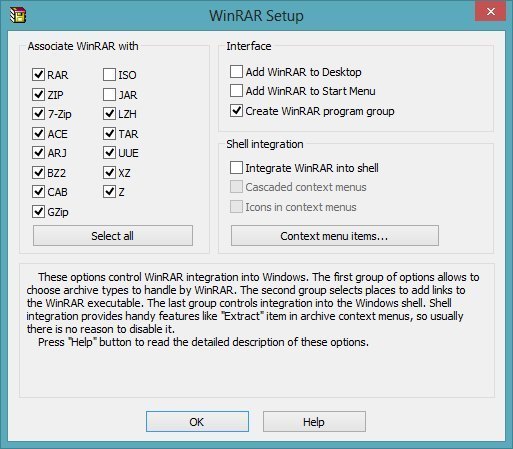Disable the UUE association

(109, 153)
